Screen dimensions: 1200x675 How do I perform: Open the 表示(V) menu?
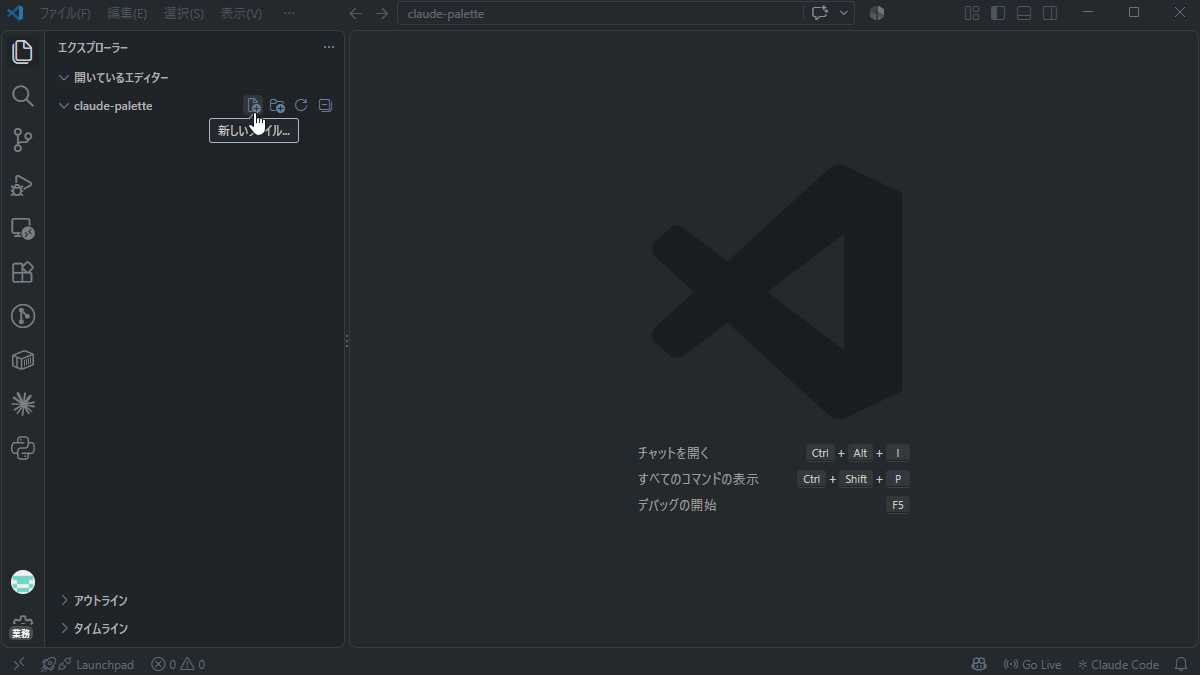click(241, 13)
